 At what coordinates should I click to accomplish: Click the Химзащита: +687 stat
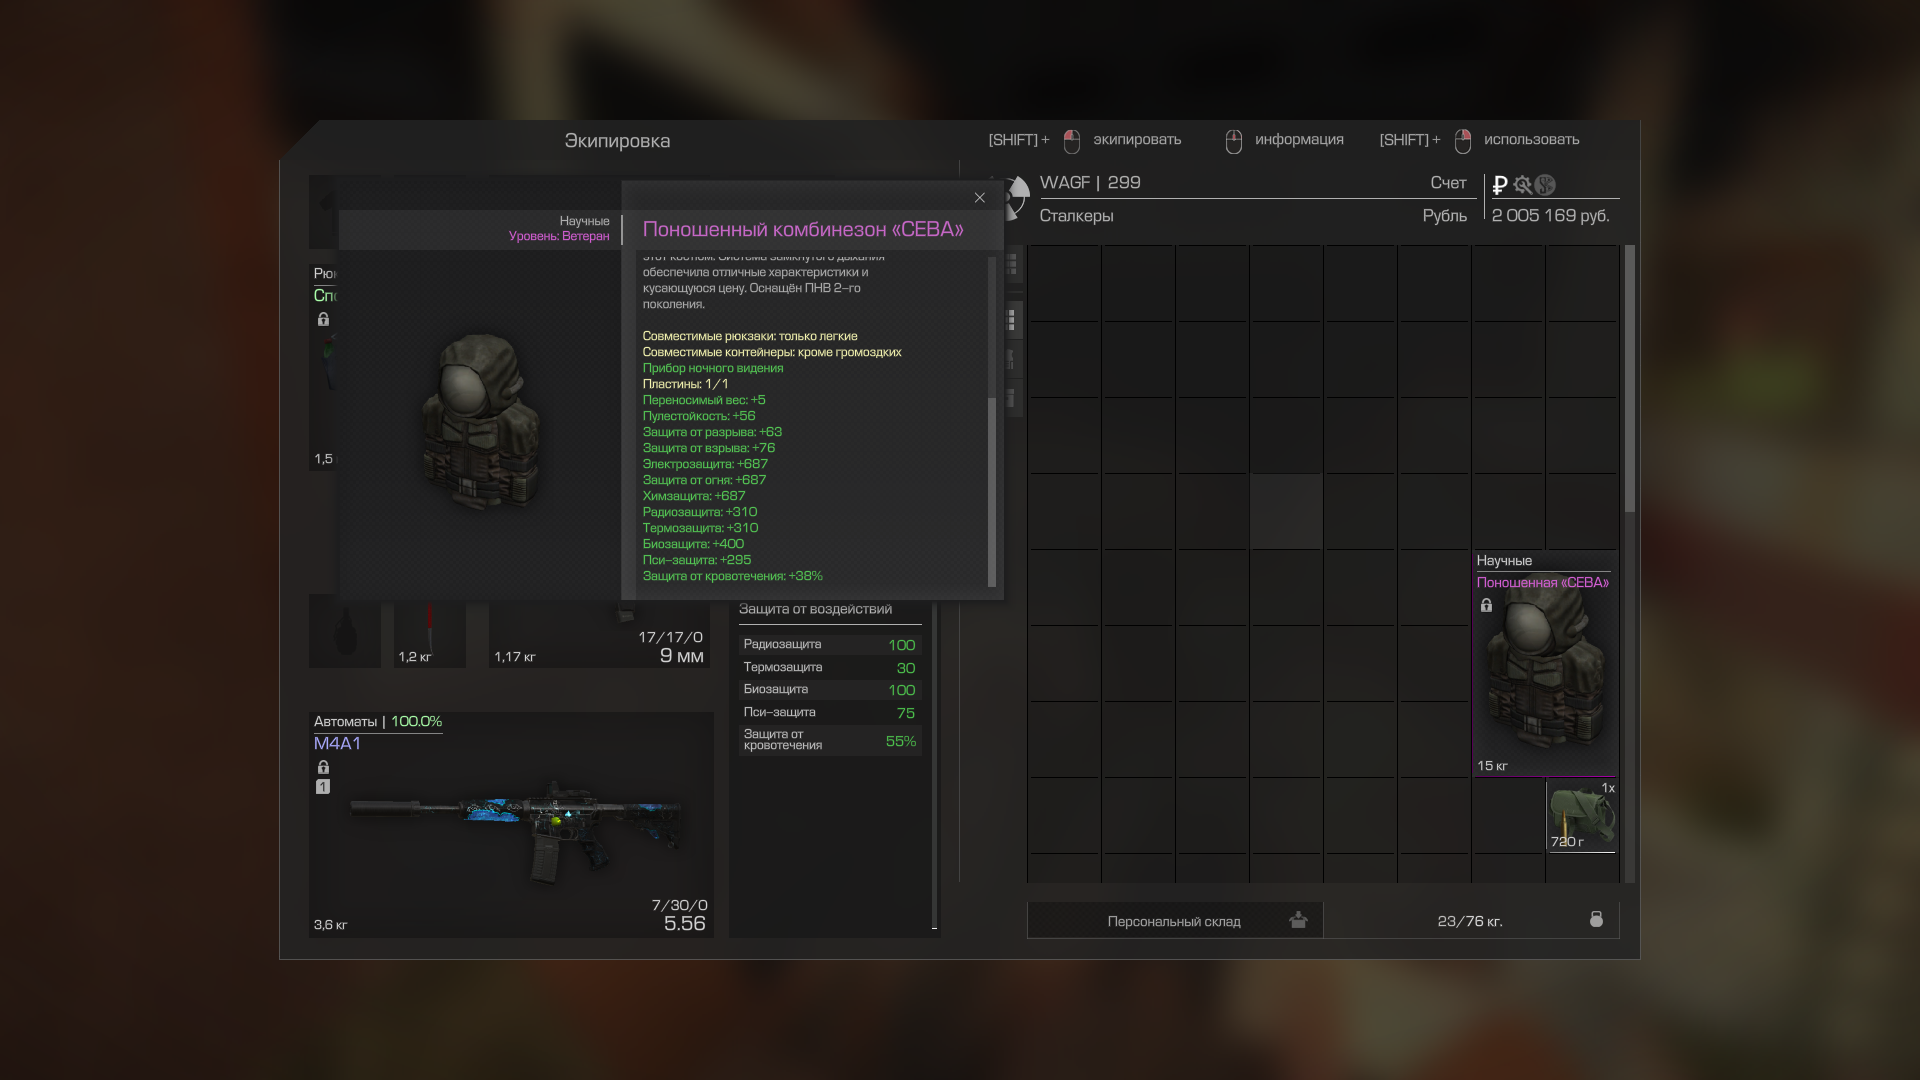694,496
